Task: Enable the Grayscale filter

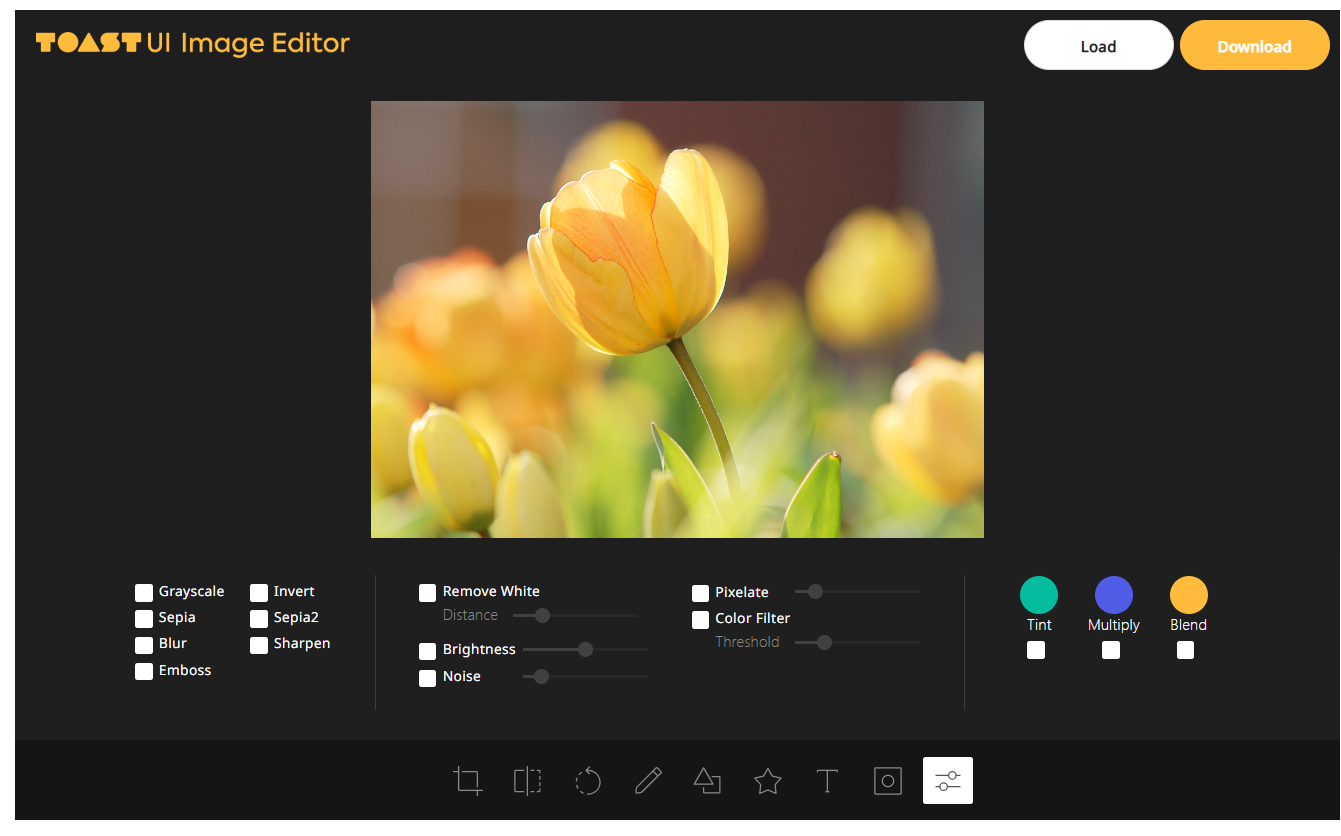Action: coord(144,592)
